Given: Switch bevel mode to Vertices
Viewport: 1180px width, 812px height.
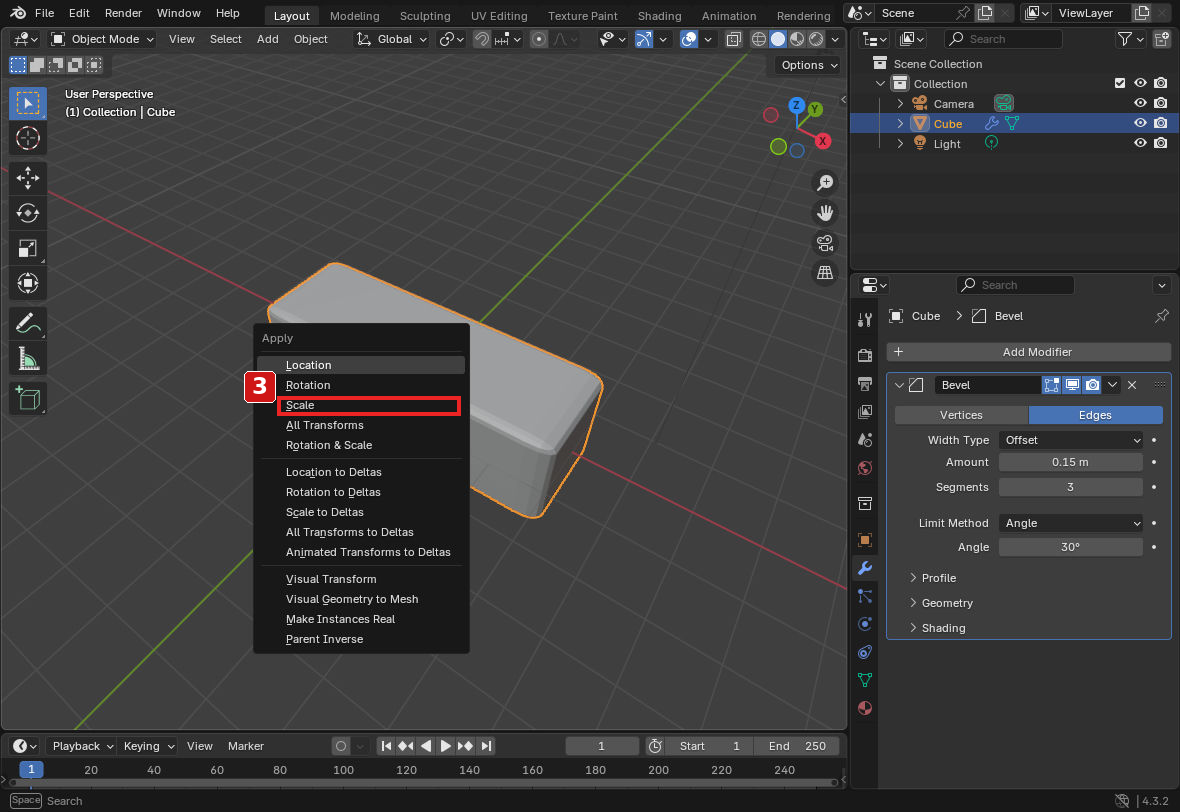Looking at the screenshot, I should (x=961, y=415).
